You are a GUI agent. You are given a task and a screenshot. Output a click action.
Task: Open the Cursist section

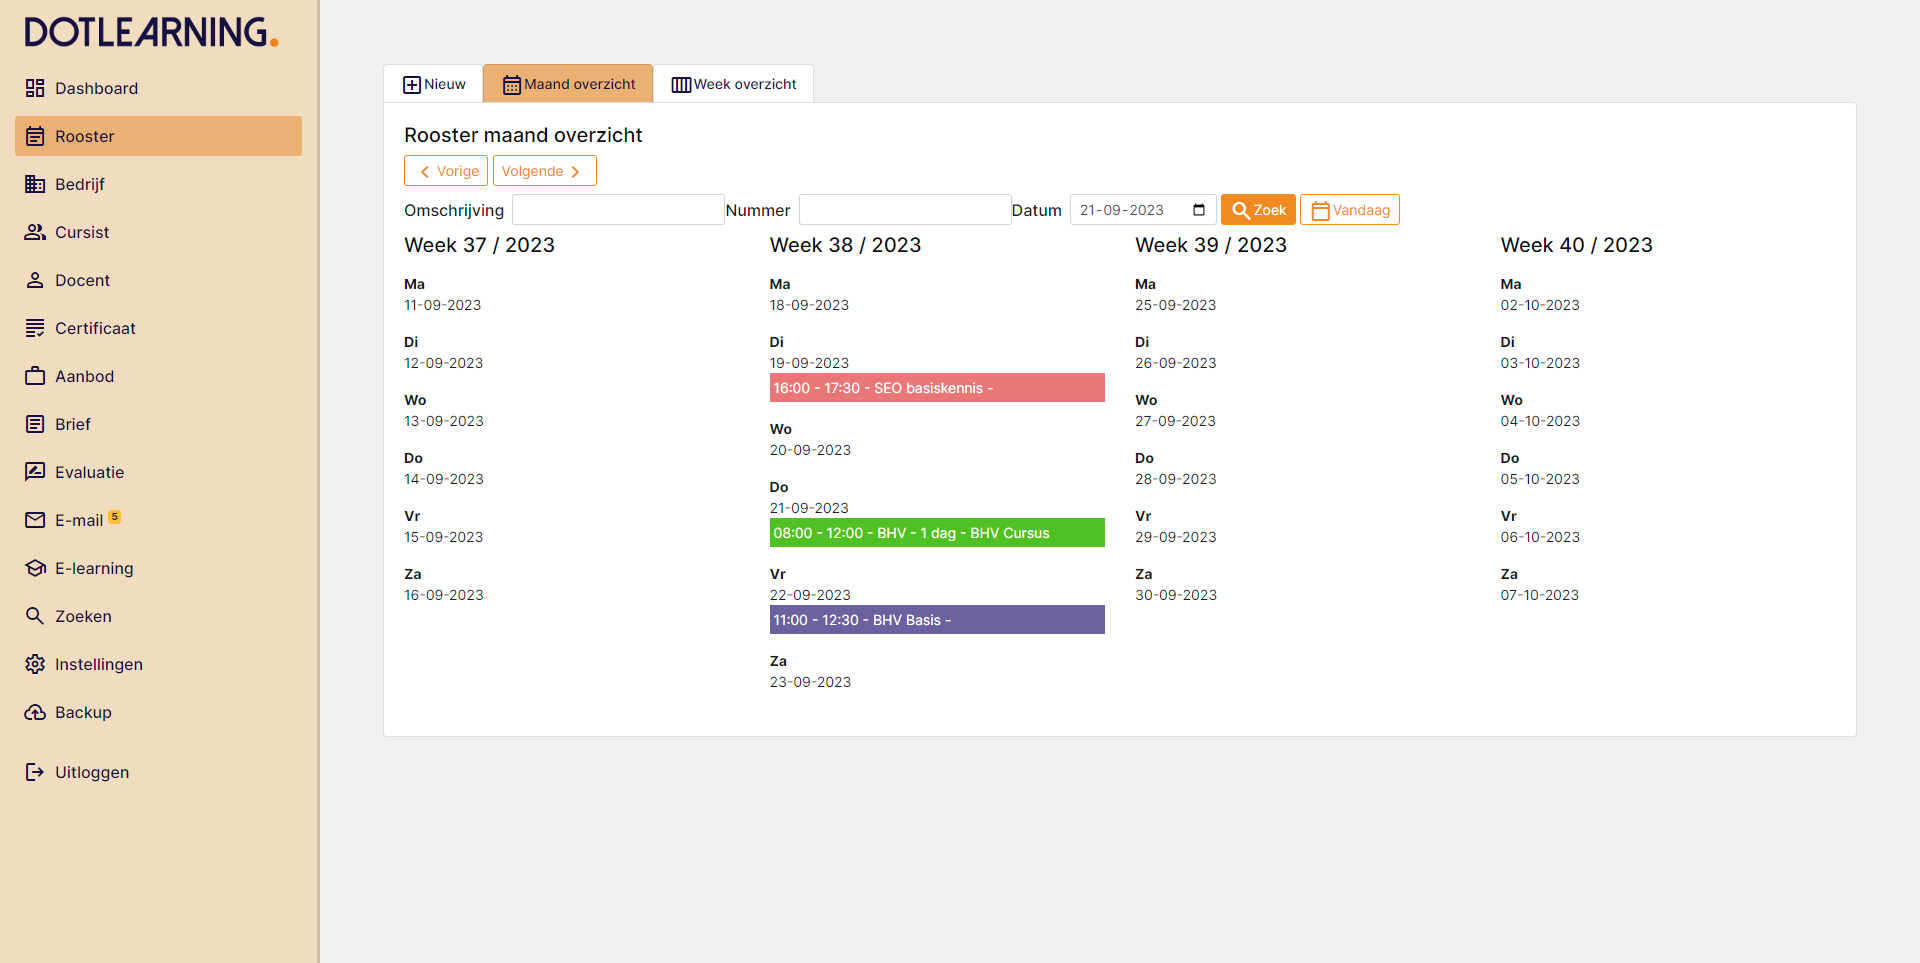coord(81,232)
